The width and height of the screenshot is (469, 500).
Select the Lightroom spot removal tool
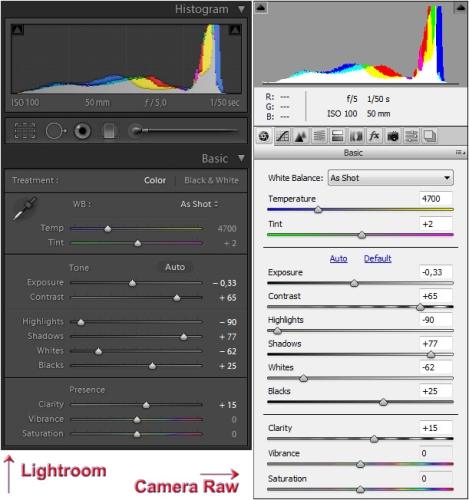click(x=56, y=131)
